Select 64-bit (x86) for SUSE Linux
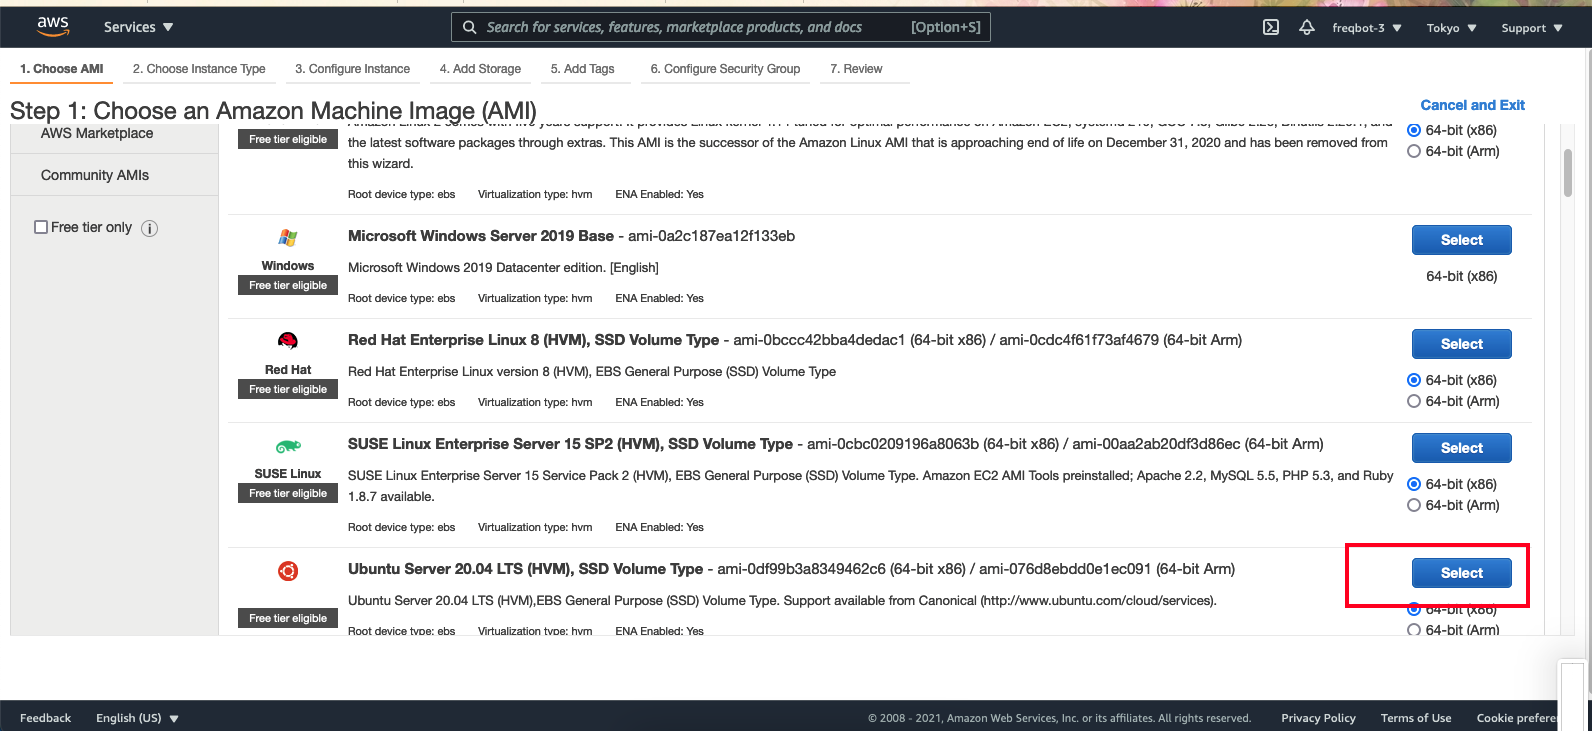Viewport: 1592px width, 731px height. [x=1414, y=484]
